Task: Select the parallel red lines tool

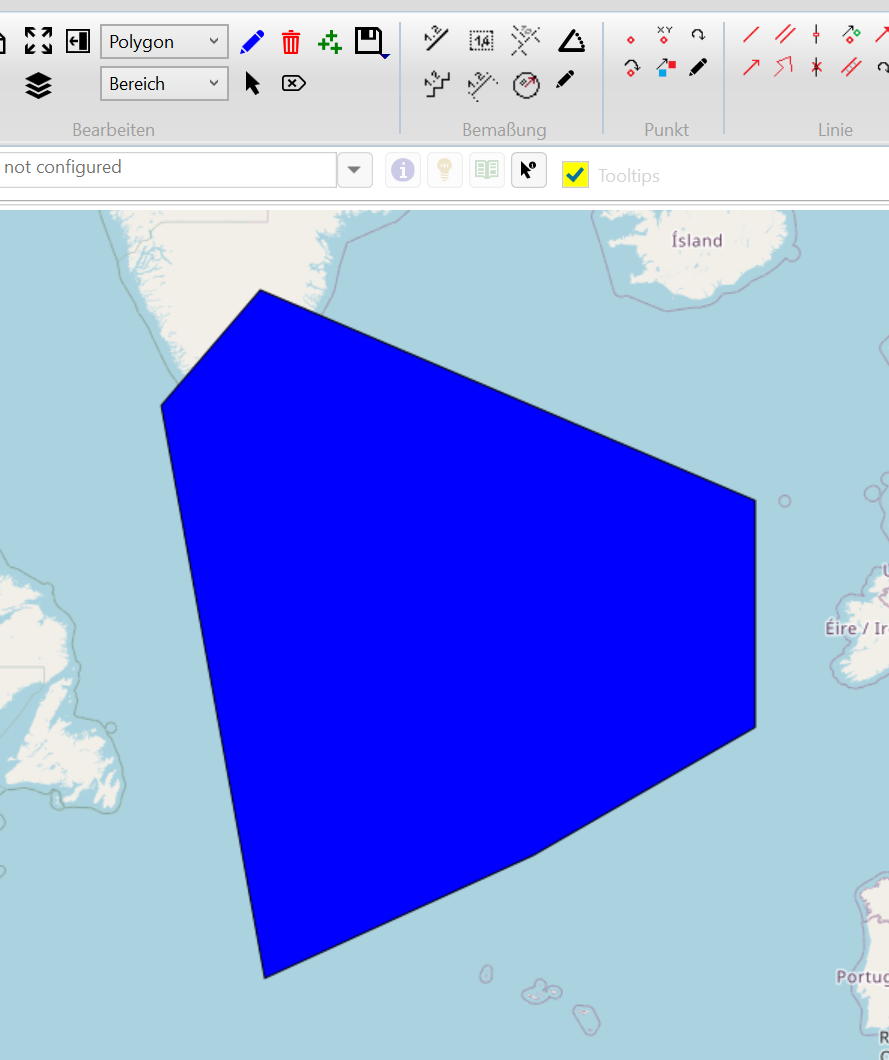Action: click(x=785, y=34)
